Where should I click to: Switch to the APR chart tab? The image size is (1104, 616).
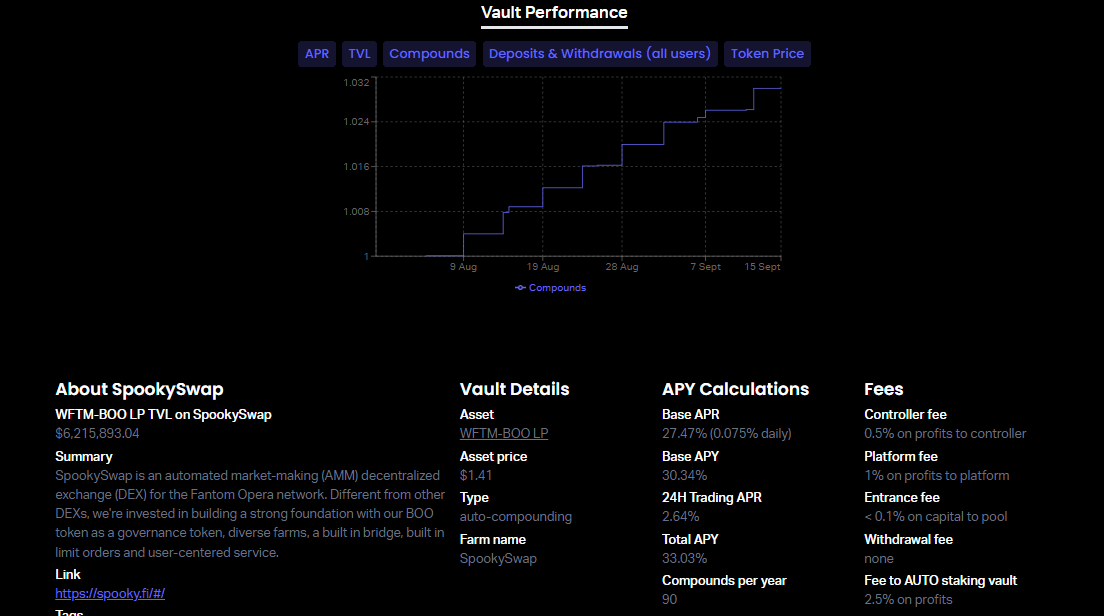(317, 53)
